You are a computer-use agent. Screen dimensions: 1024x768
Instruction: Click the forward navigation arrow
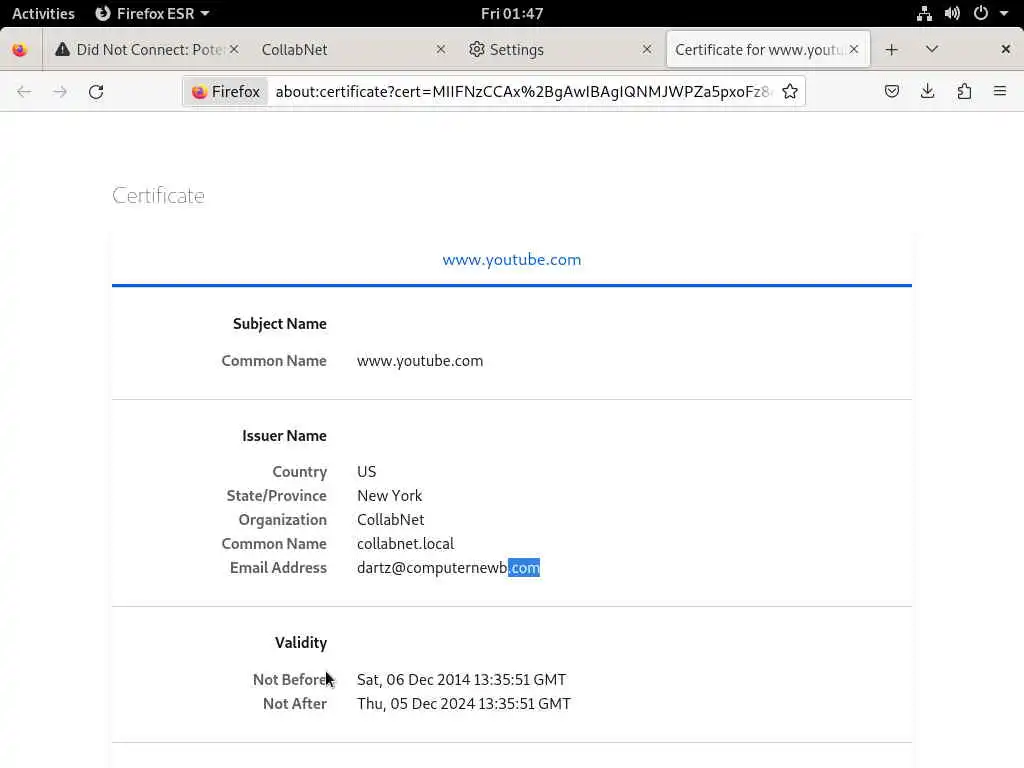tap(60, 91)
